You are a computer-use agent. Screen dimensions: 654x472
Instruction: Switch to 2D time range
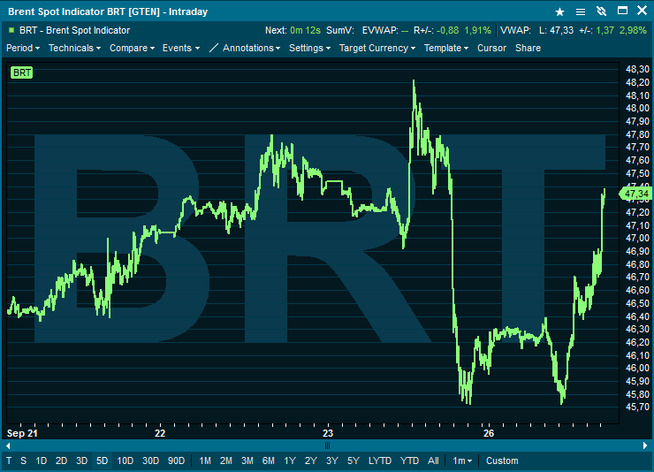point(61,461)
